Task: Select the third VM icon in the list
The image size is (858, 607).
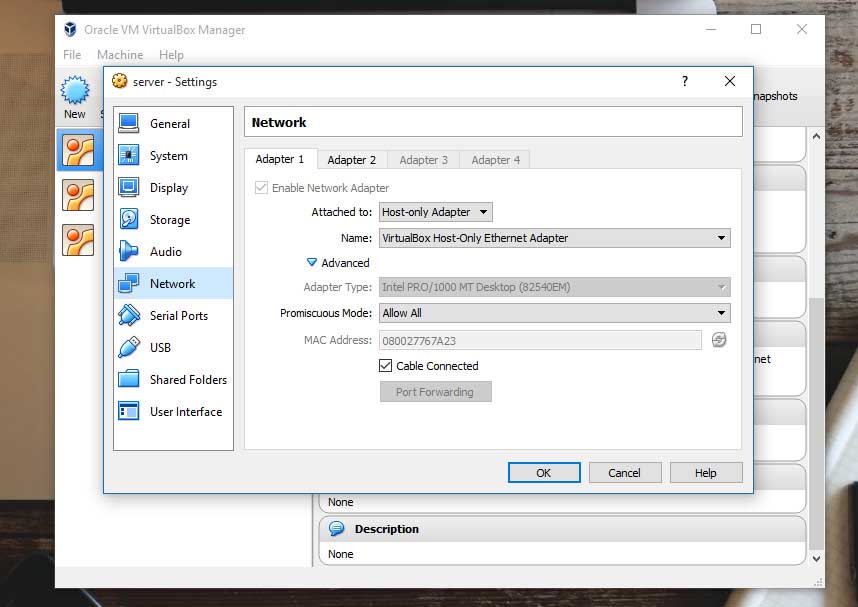Action: coord(78,240)
